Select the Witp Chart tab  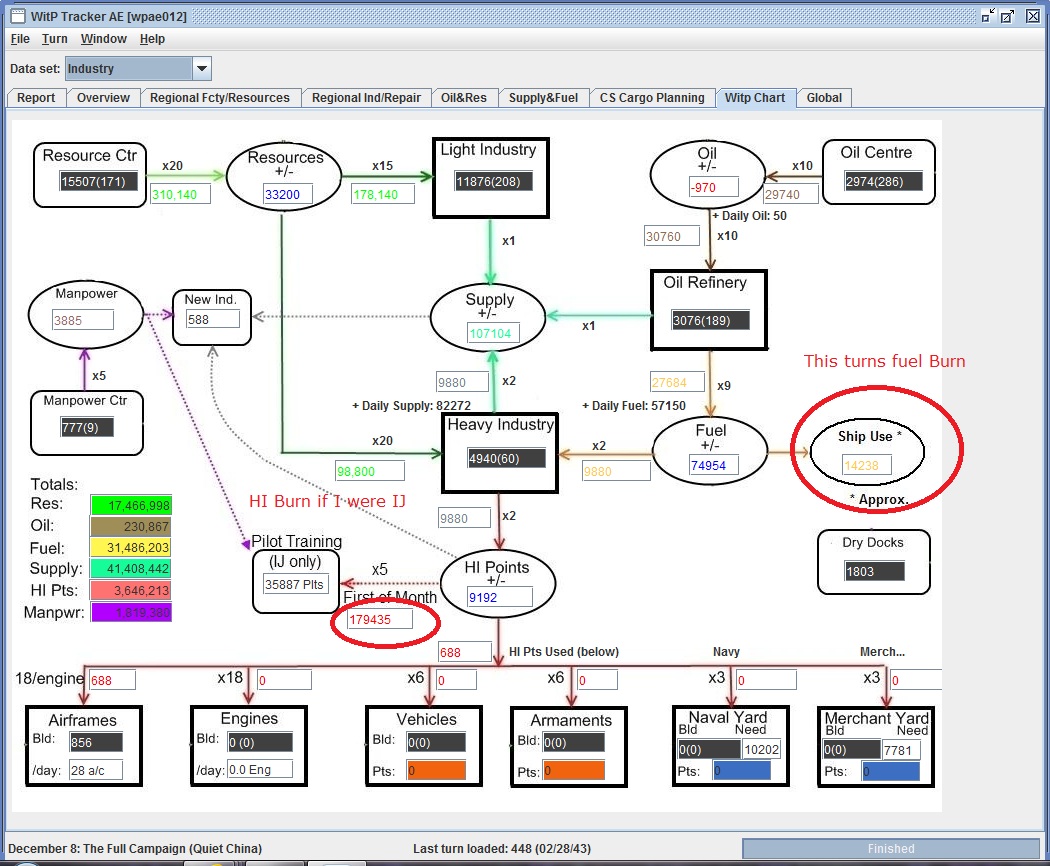(755, 98)
